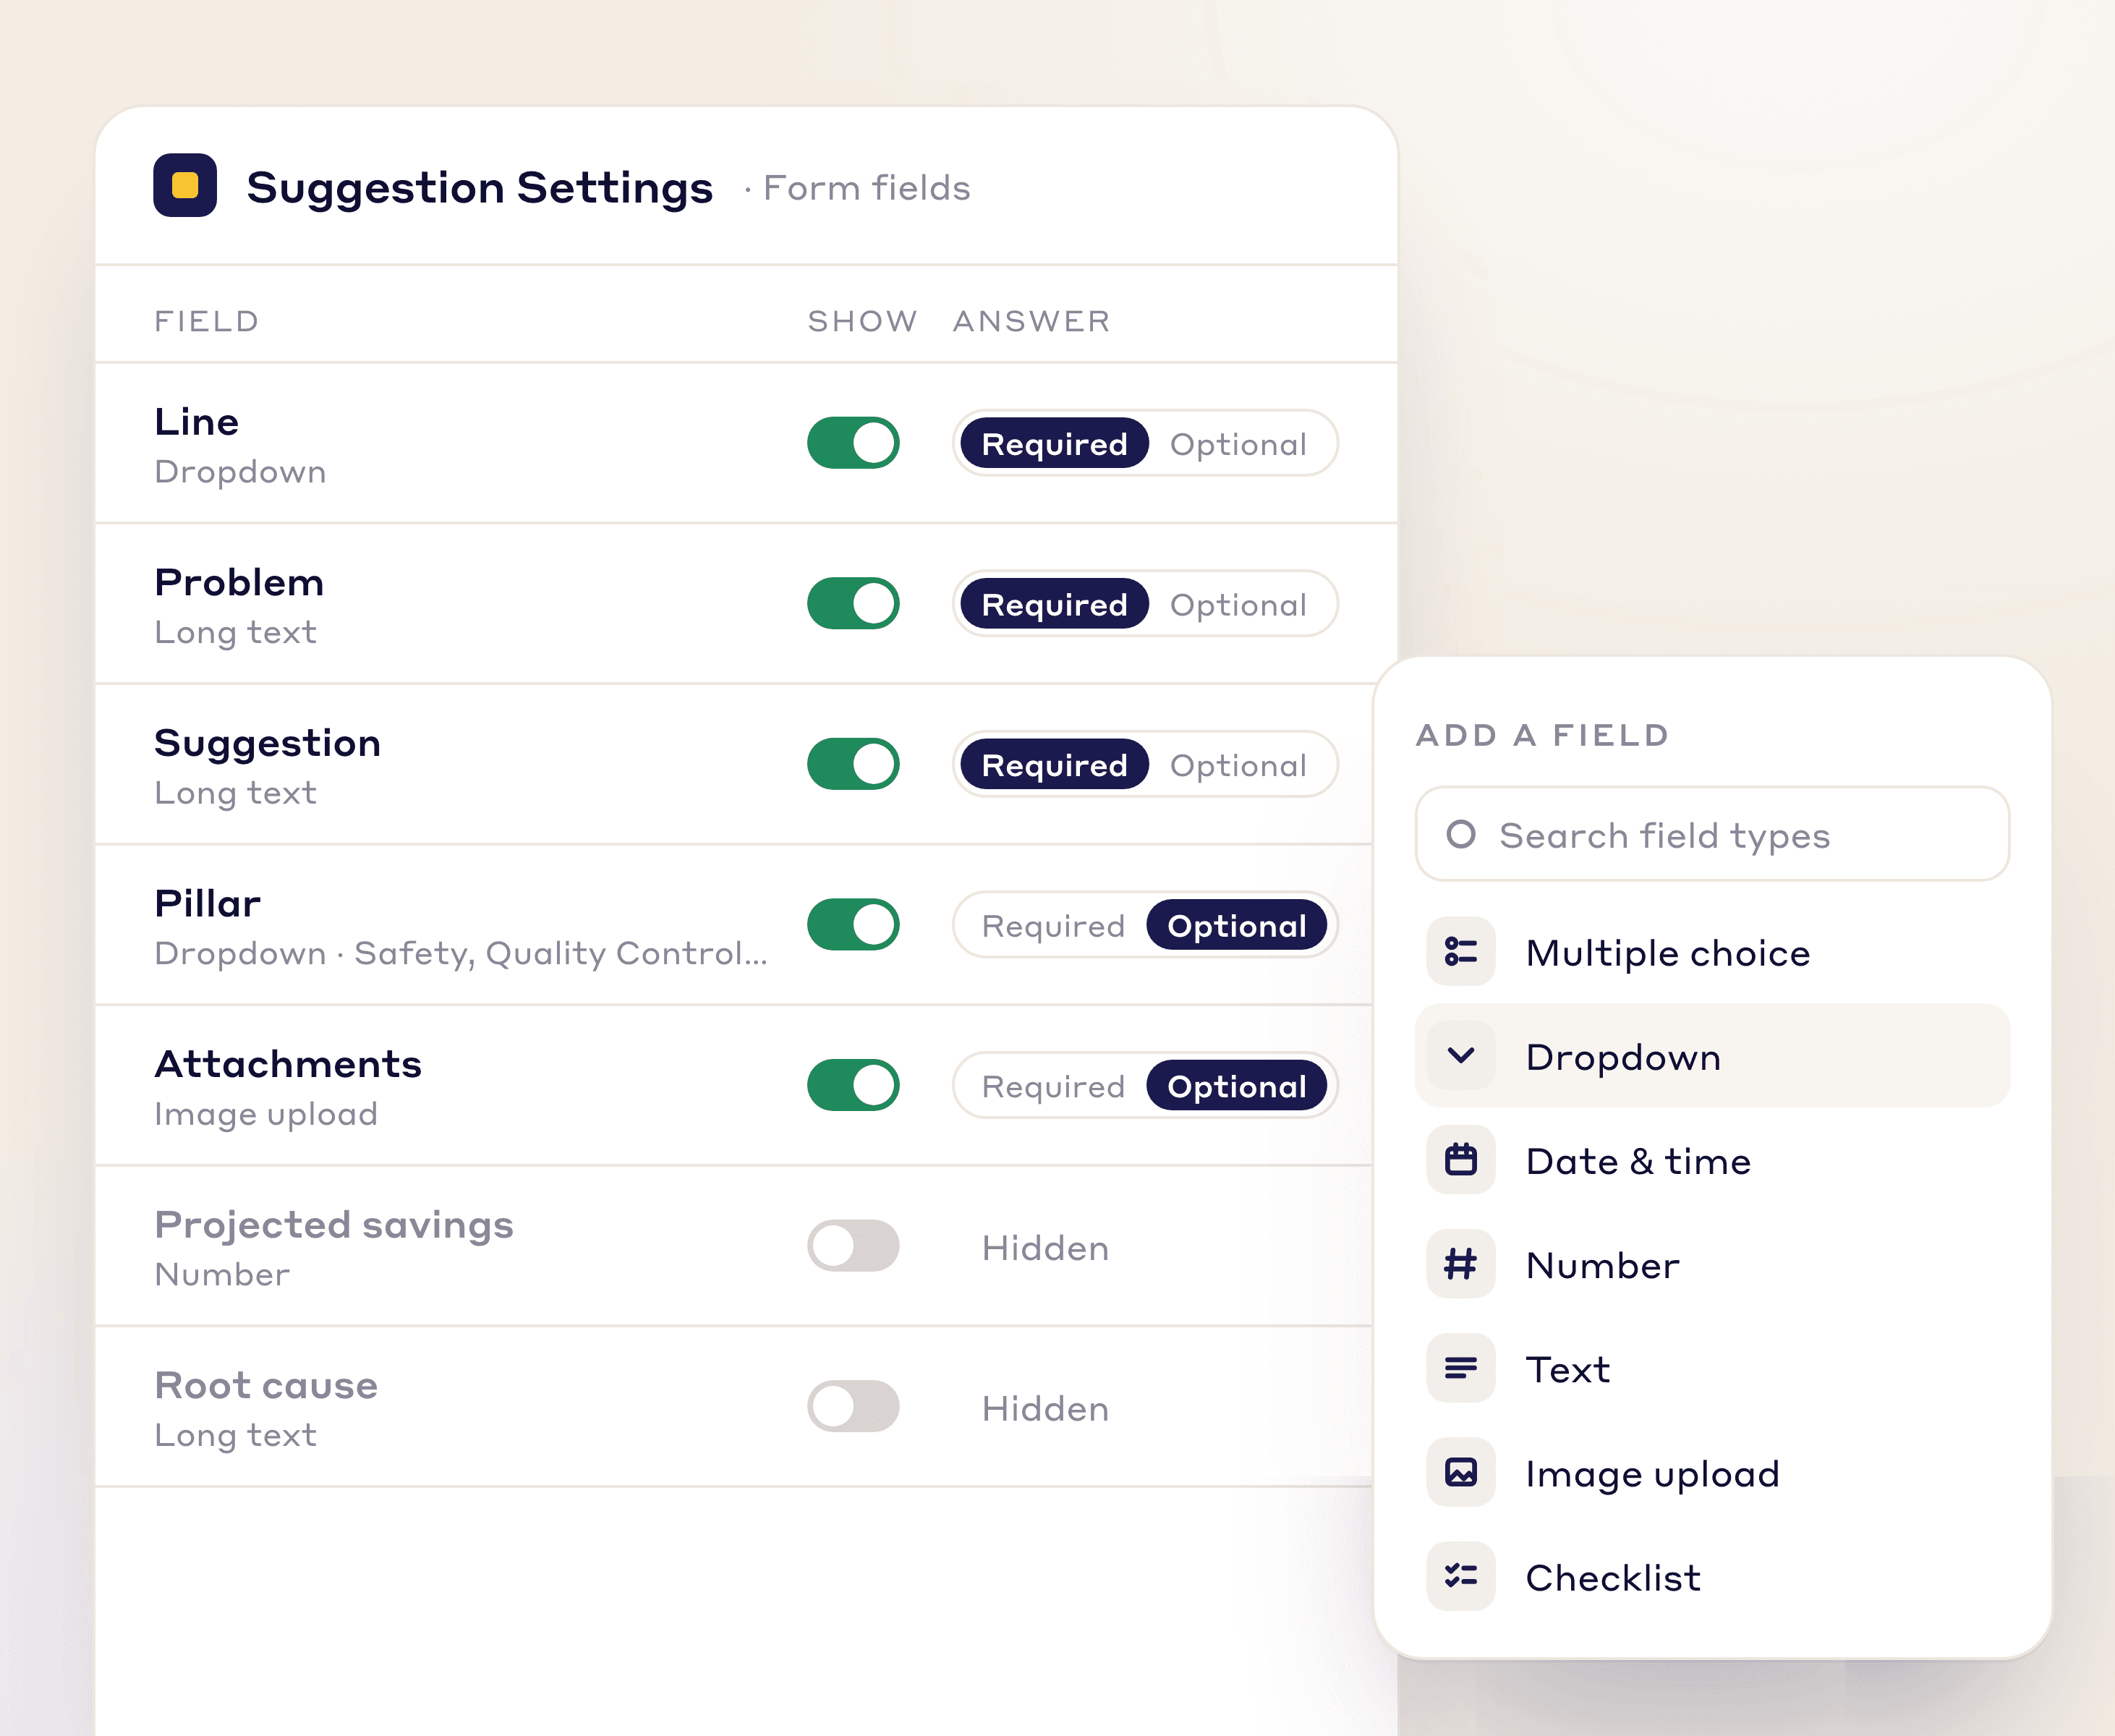Disable the Suggestion field show toggle
The width and height of the screenshot is (2115, 1736).
(x=853, y=764)
